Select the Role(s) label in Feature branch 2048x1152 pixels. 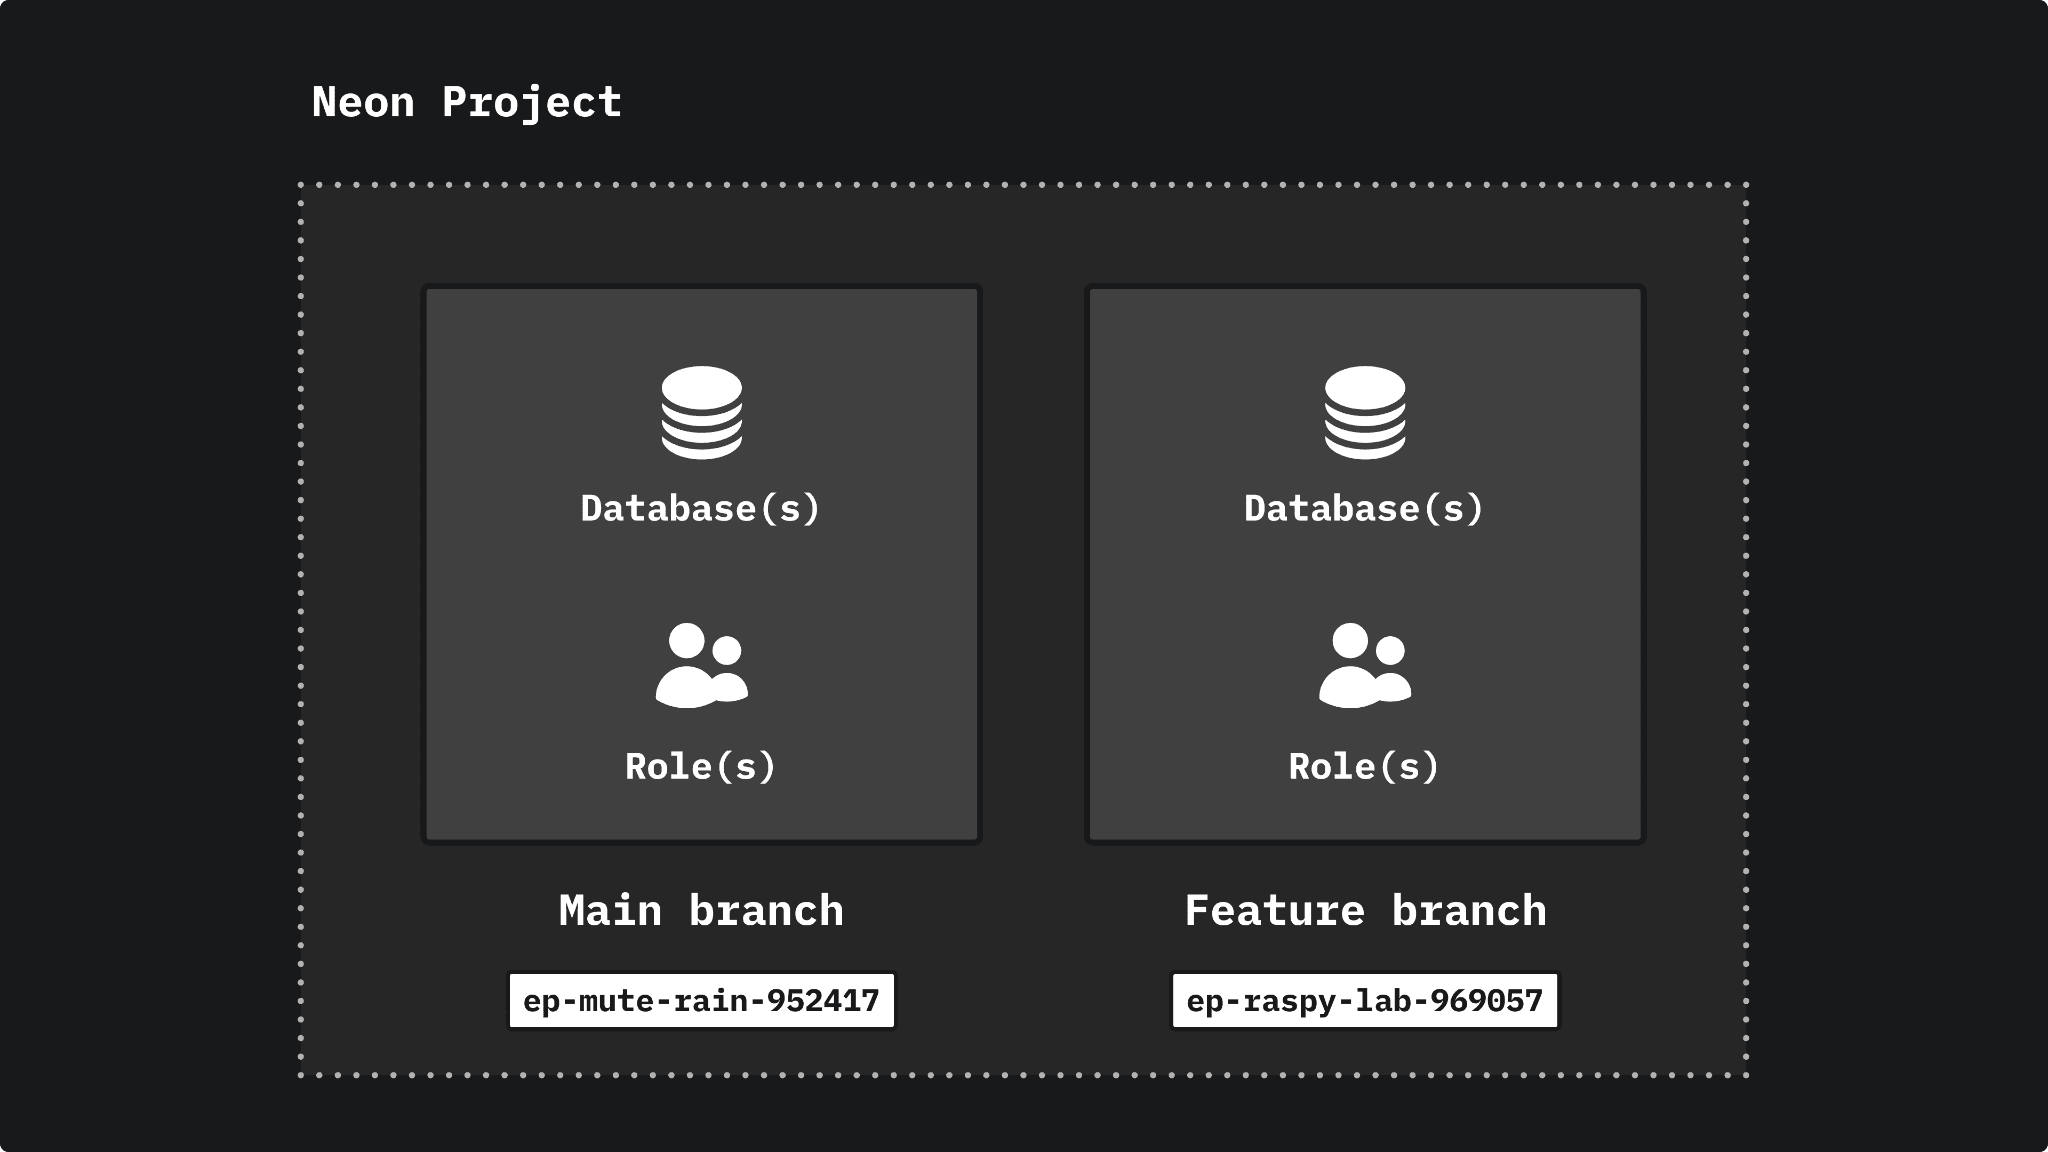click(x=1364, y=766)
